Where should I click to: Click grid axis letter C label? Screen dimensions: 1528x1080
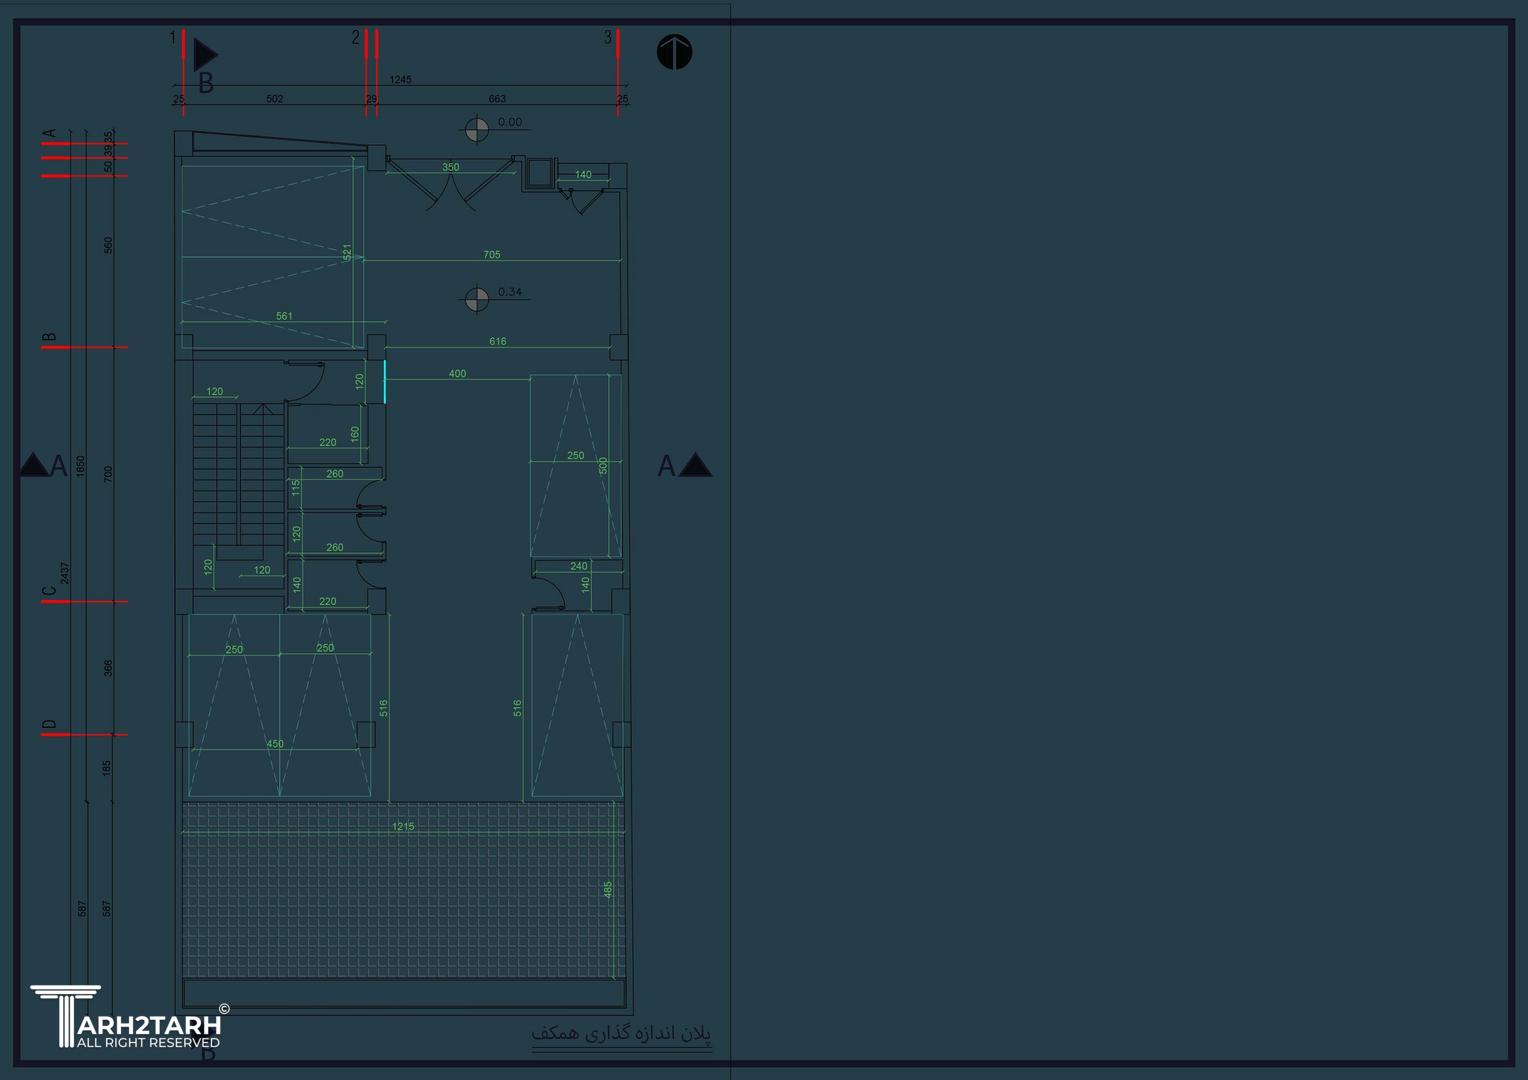point(49,592)
